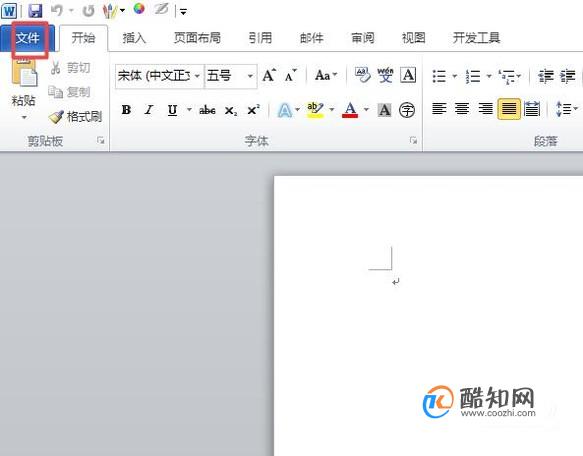This screenshot has height=456, width=583.
Task: Click the Clear Formatting eraser icon
Action: pos(363,75)
